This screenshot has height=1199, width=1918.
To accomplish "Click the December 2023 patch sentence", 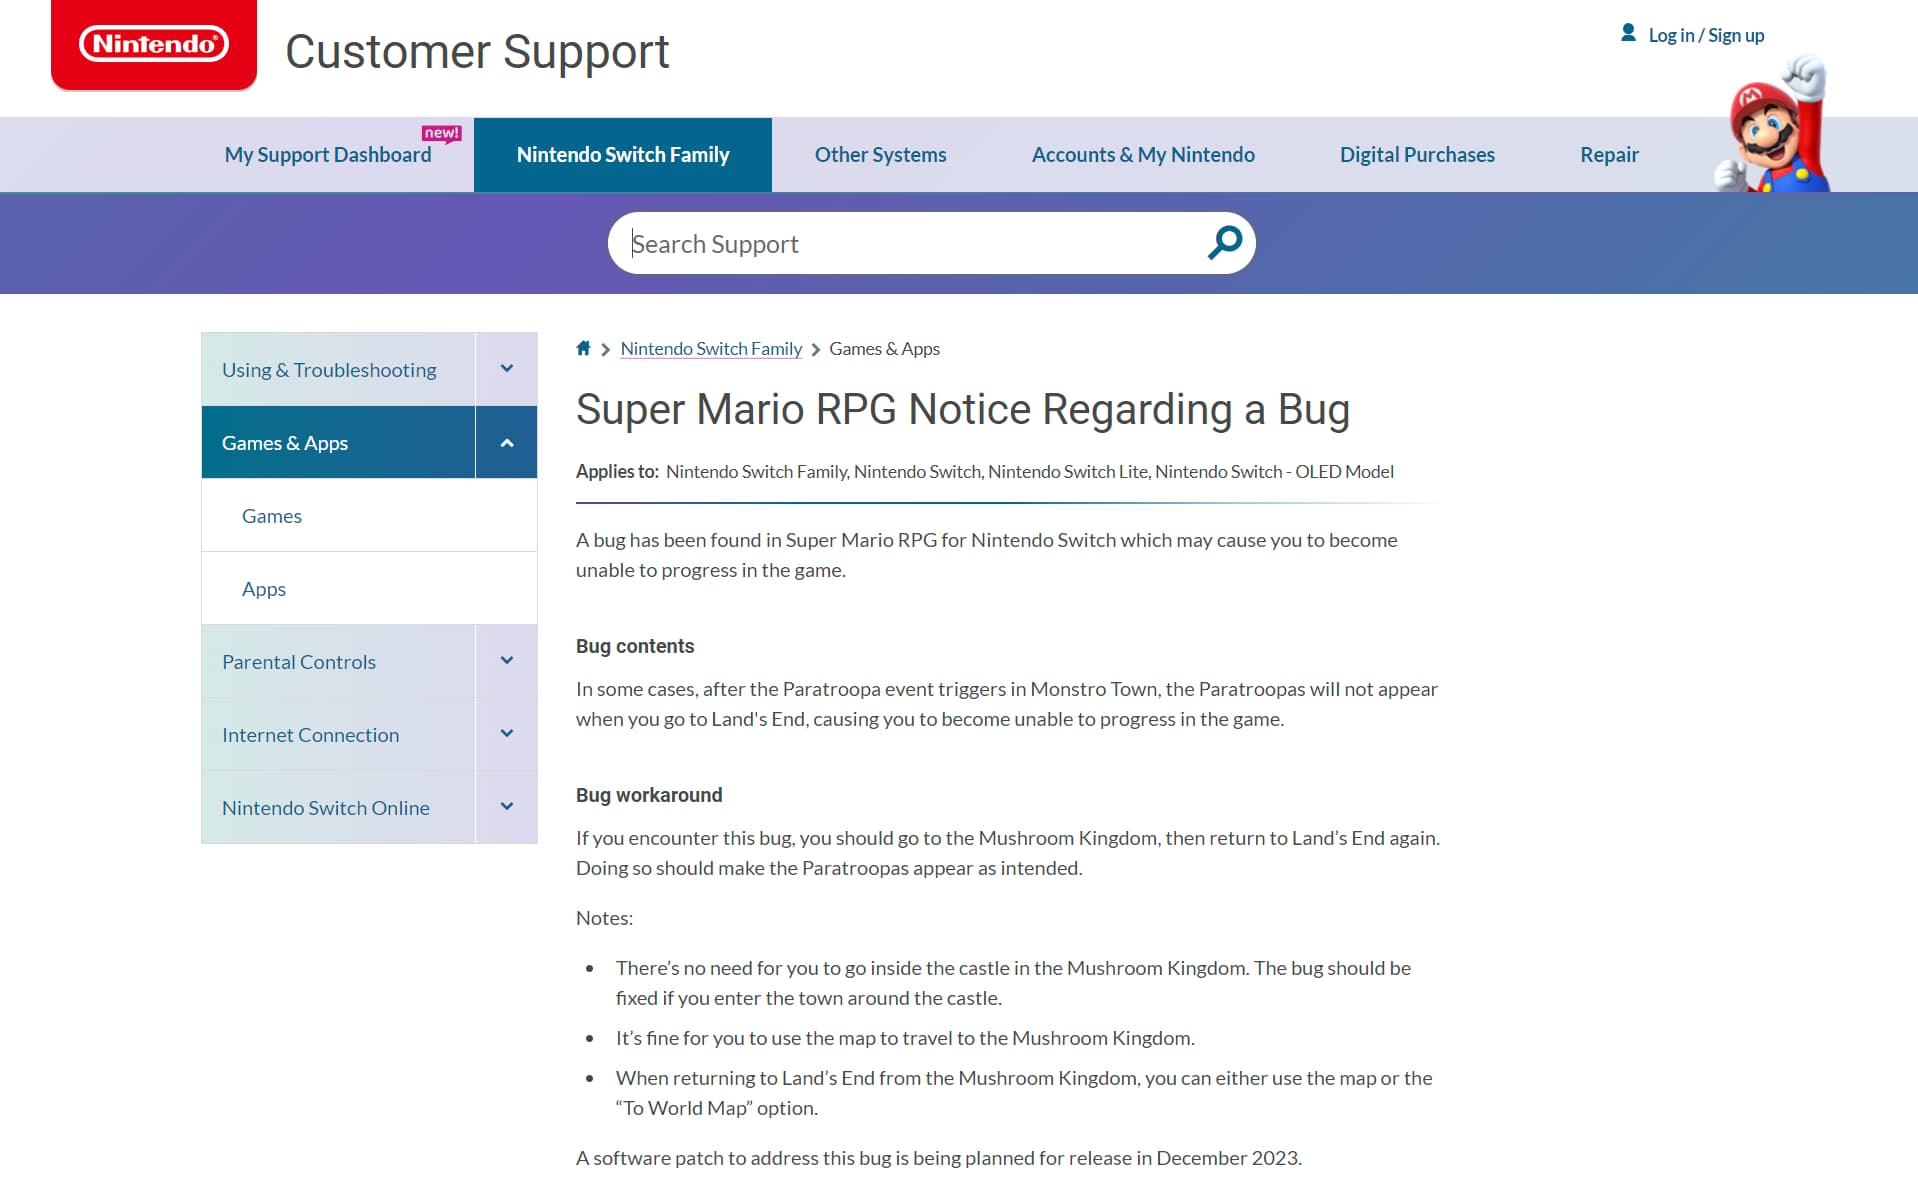I will pyautogui.click(x=939, y=1157).
